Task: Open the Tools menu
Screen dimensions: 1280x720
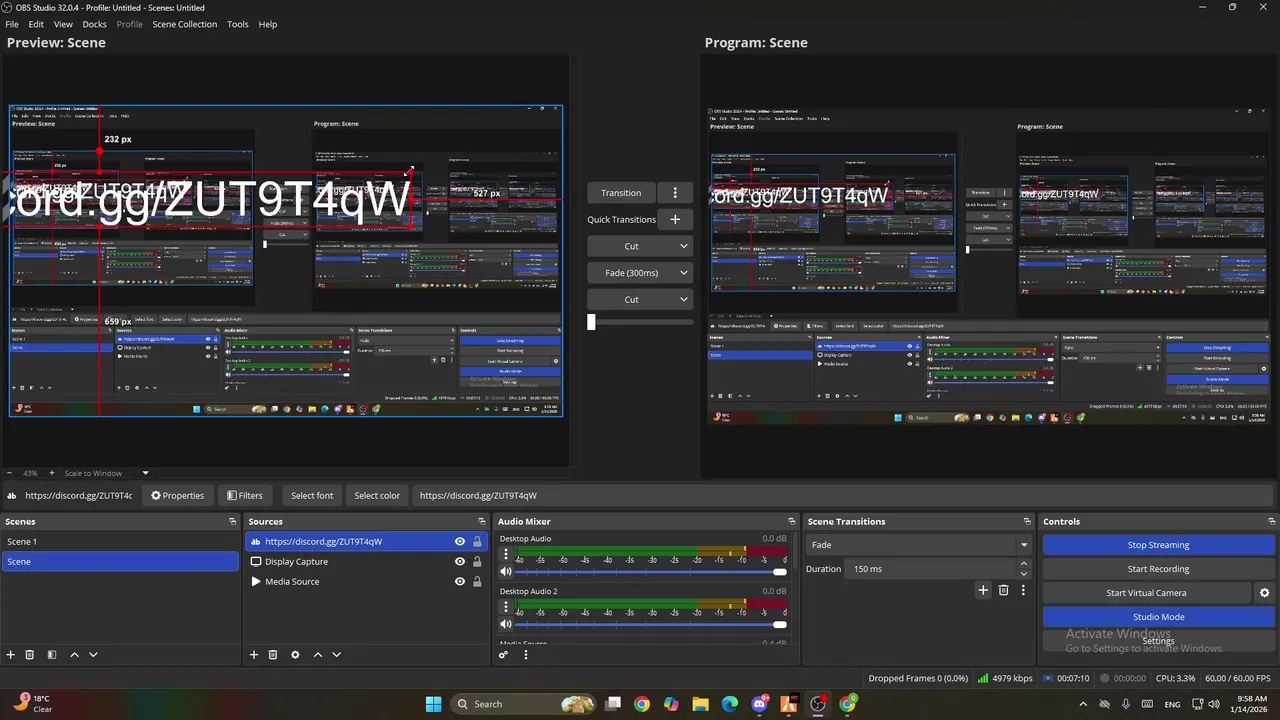Action: tap(238, 24)
